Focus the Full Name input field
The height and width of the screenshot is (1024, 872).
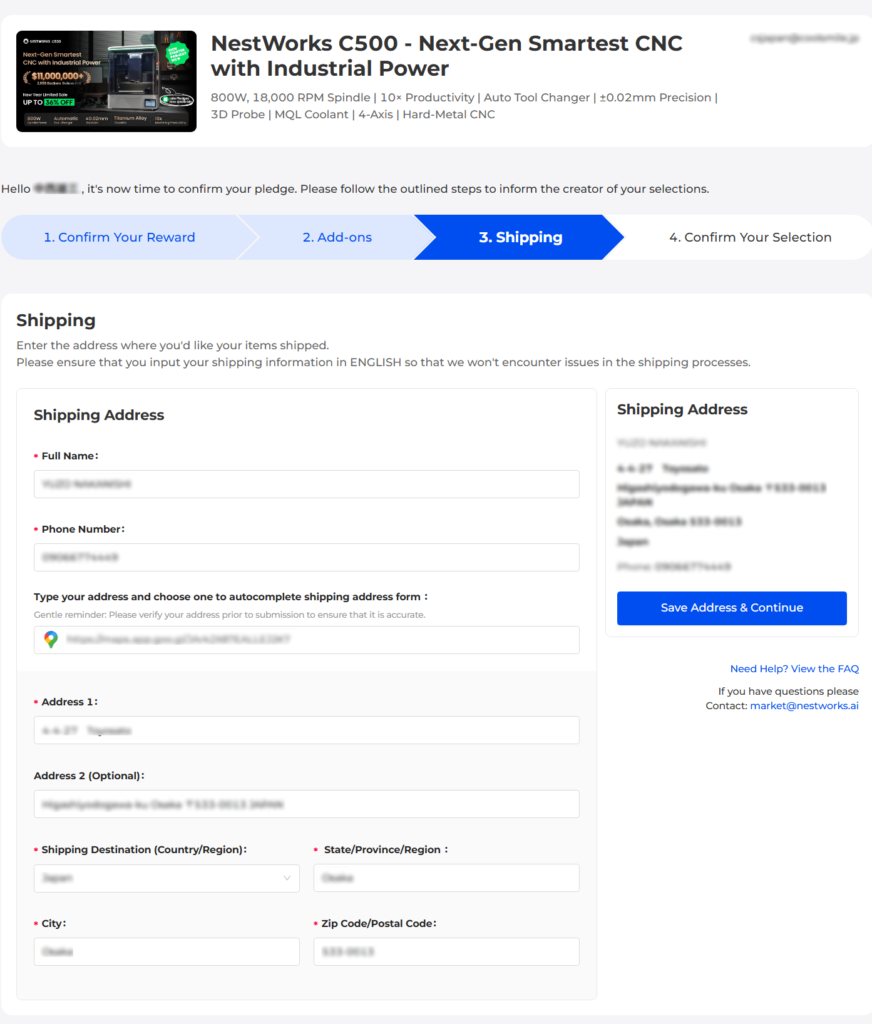pyautogui.click(x=306, y=484)
